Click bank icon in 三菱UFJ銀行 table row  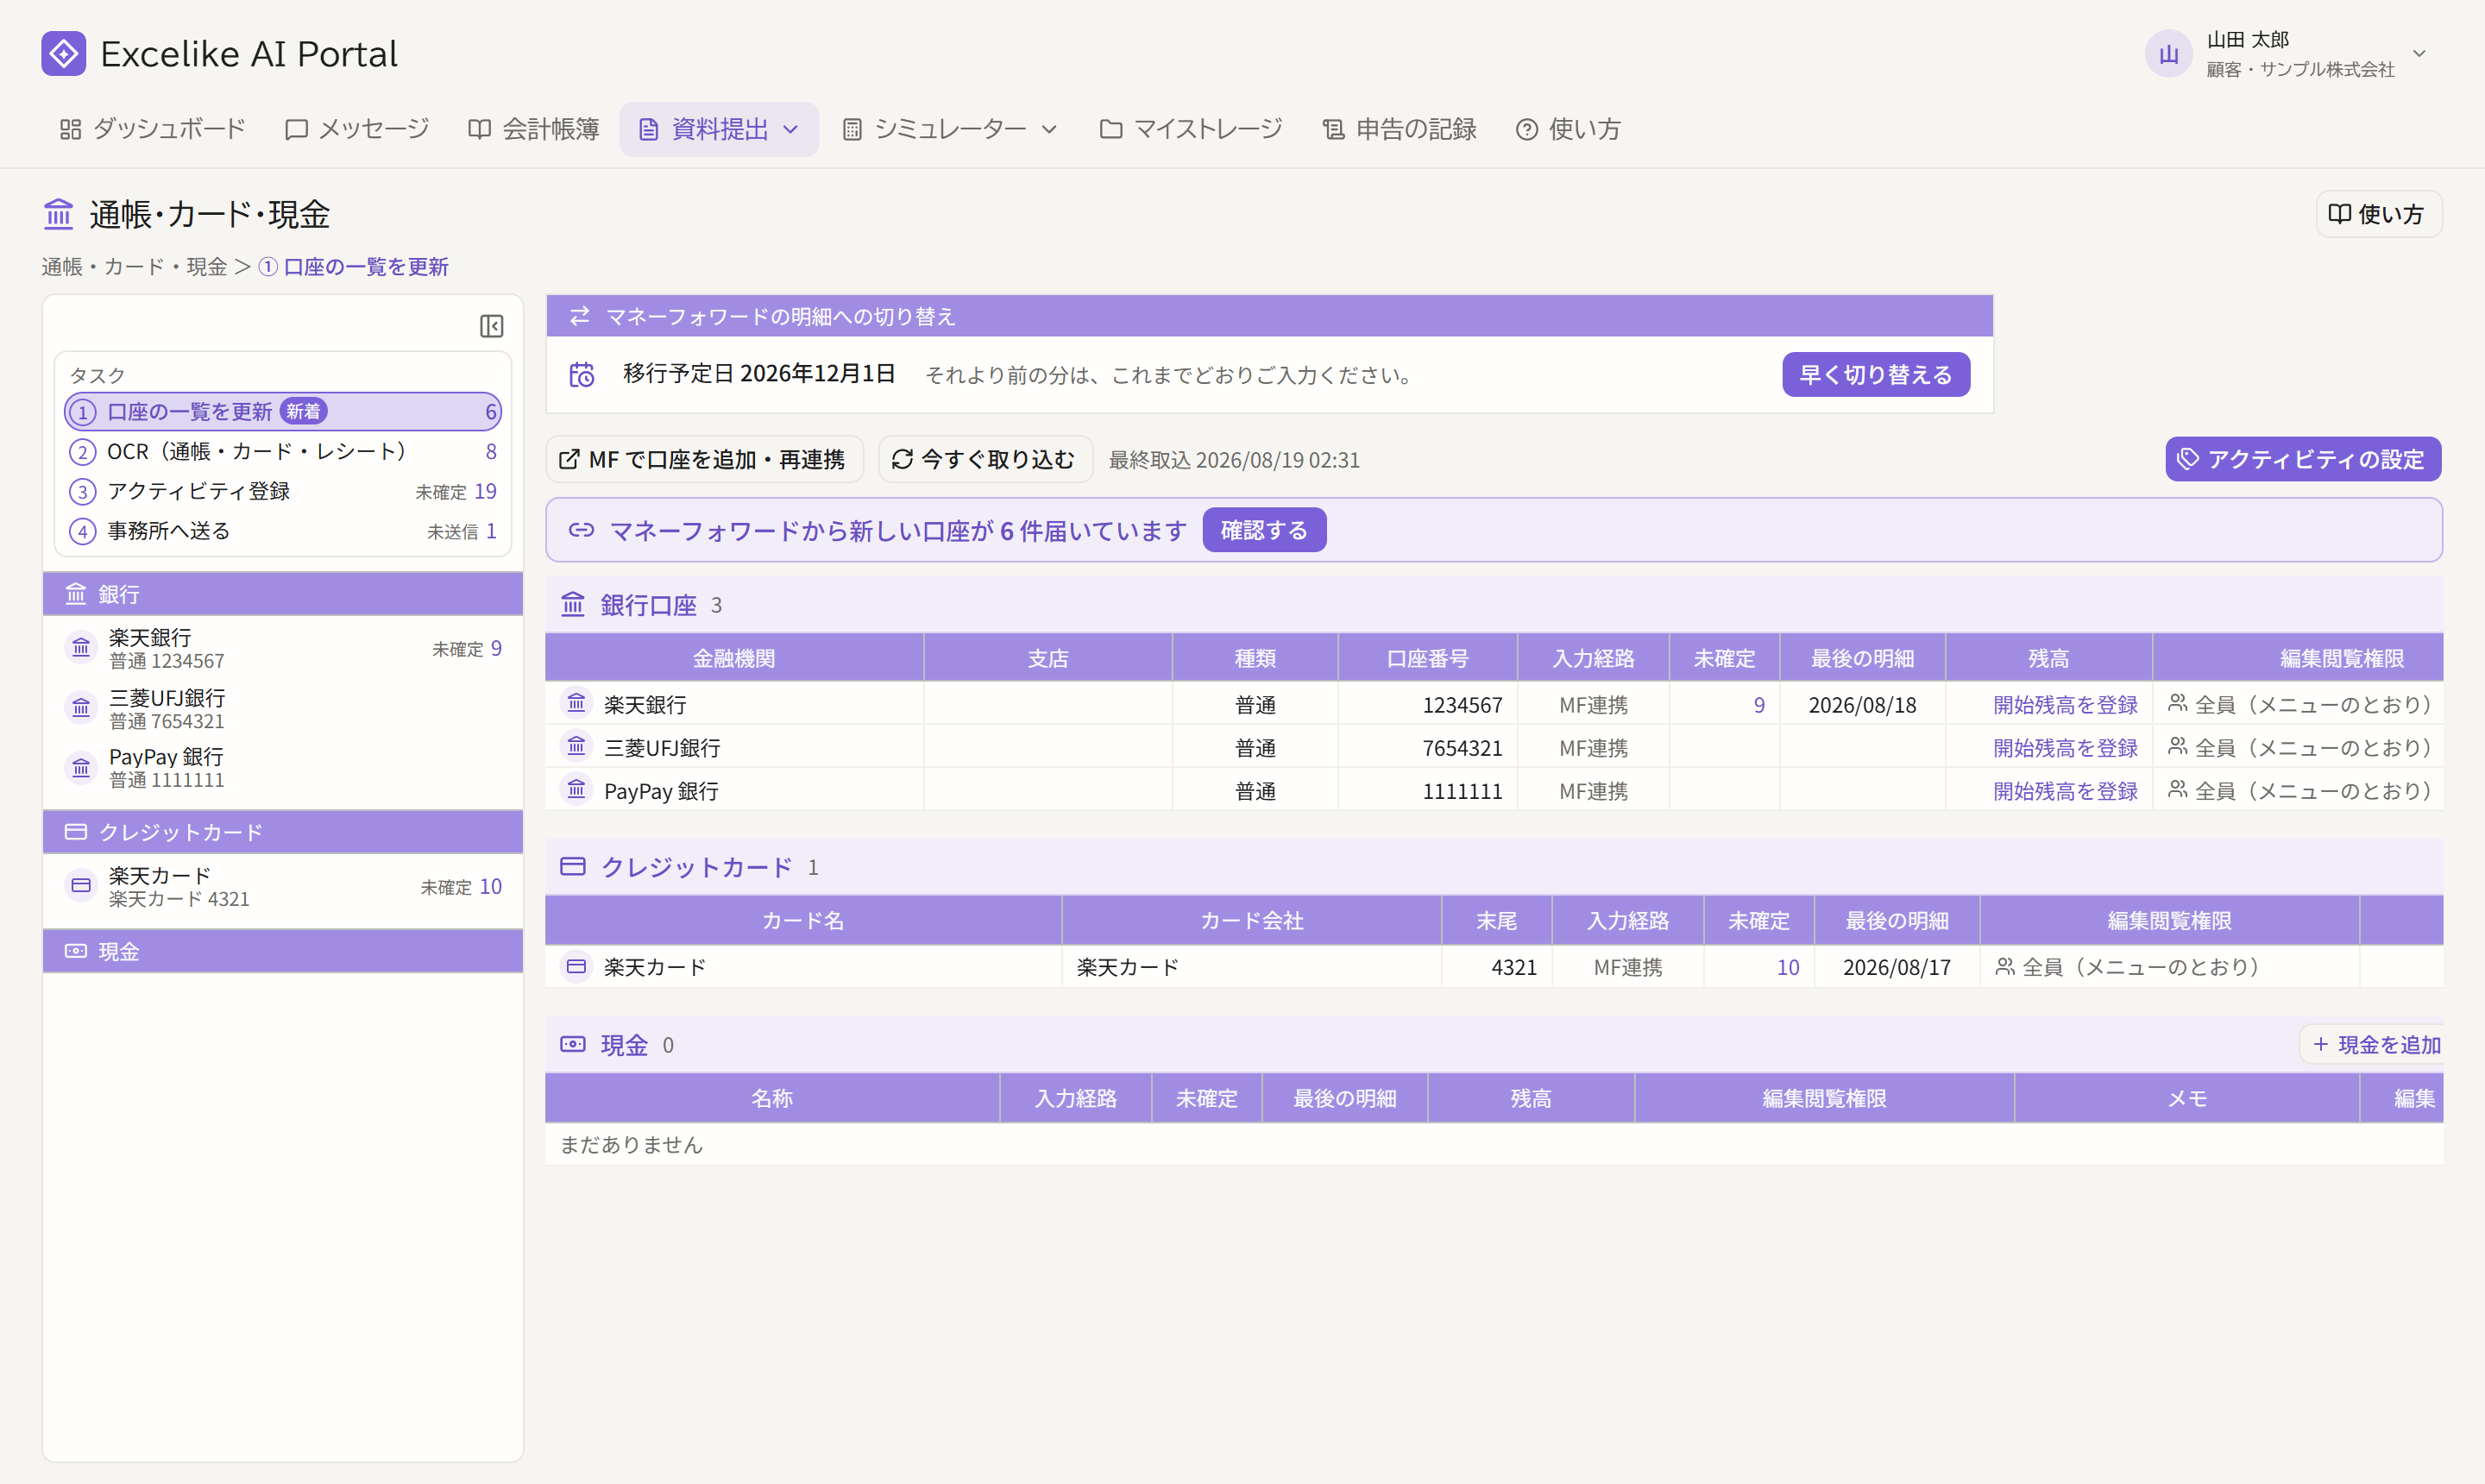pos(577,747)
